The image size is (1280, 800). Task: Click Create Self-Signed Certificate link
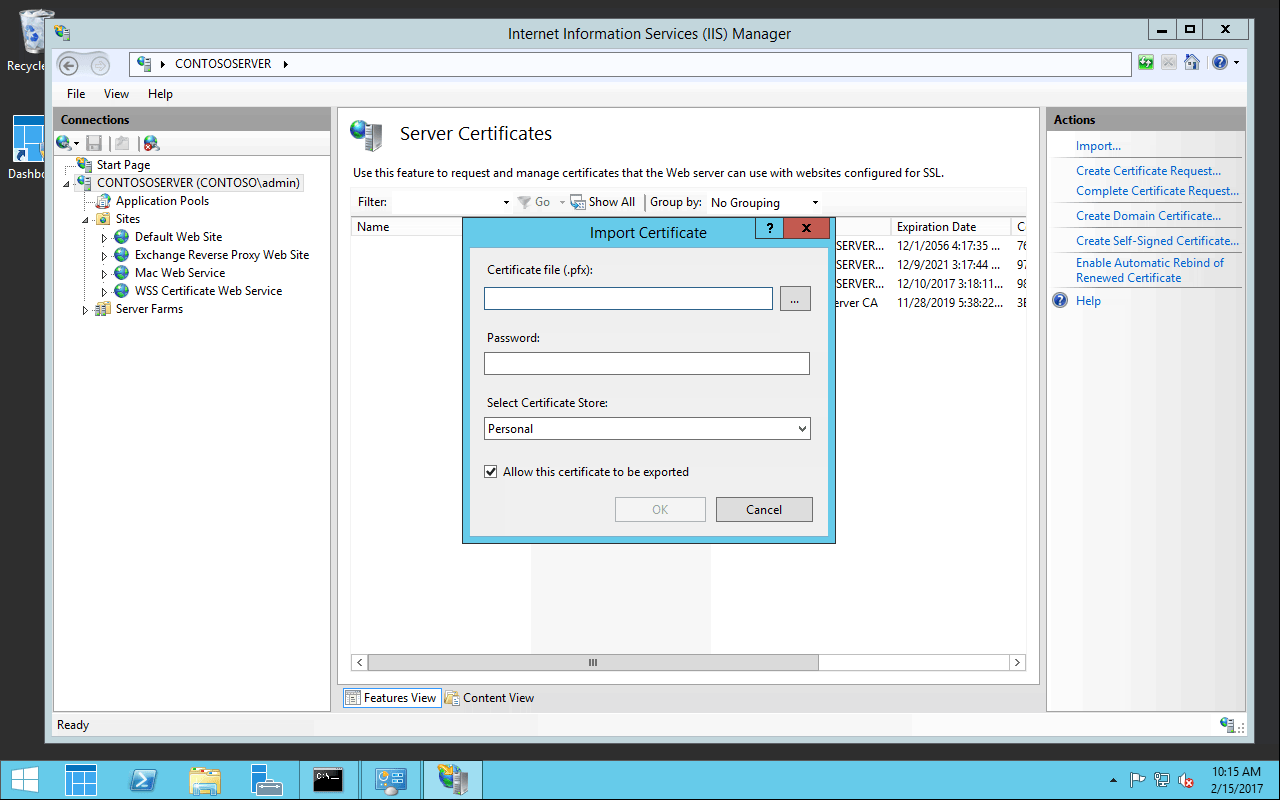coord(1157,241)
